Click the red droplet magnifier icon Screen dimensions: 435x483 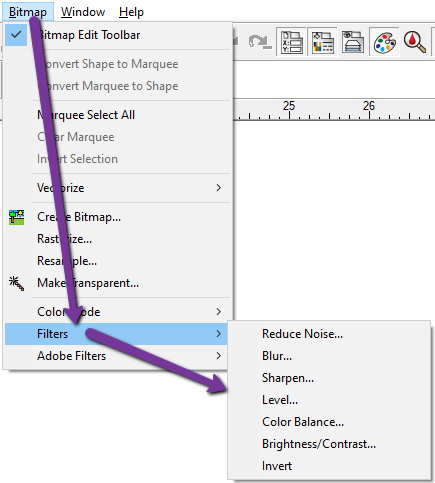click(415, 42)
